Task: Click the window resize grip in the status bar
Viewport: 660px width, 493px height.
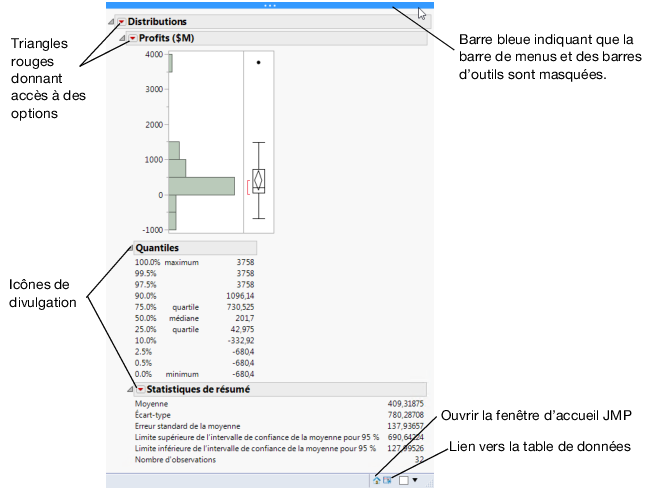Action: click(429, 484)
